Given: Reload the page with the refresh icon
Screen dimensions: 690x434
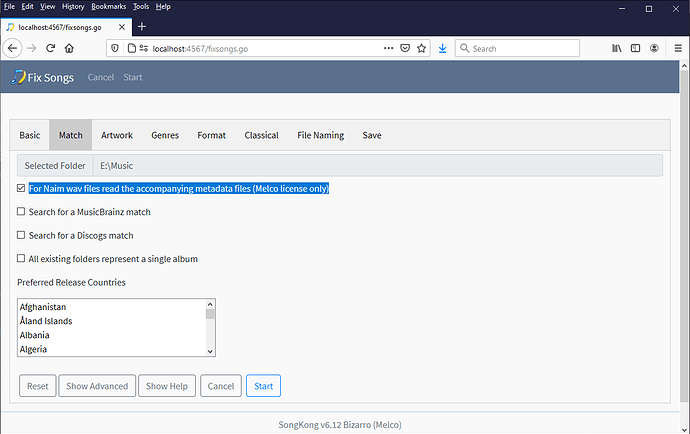Looking at the screenshot, I should 51,48.
